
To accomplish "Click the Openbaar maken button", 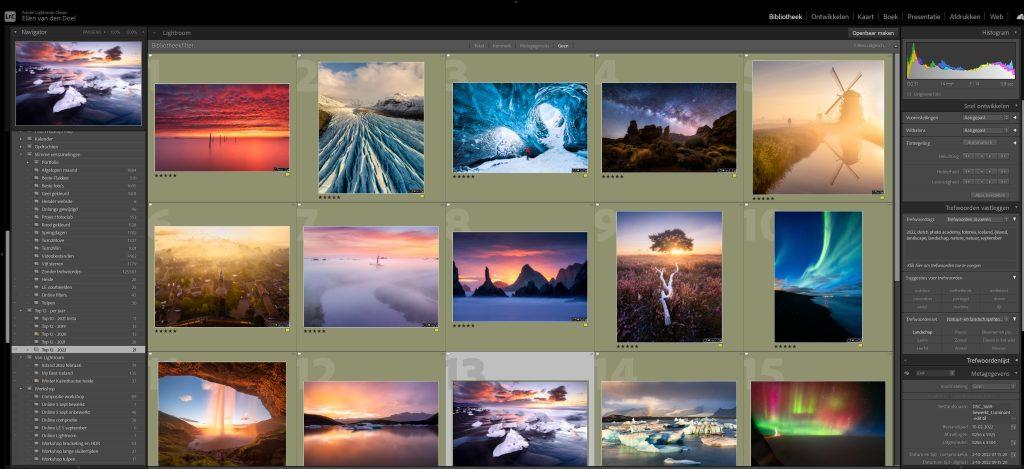I will pyautogui.click(x=872, y=33).
